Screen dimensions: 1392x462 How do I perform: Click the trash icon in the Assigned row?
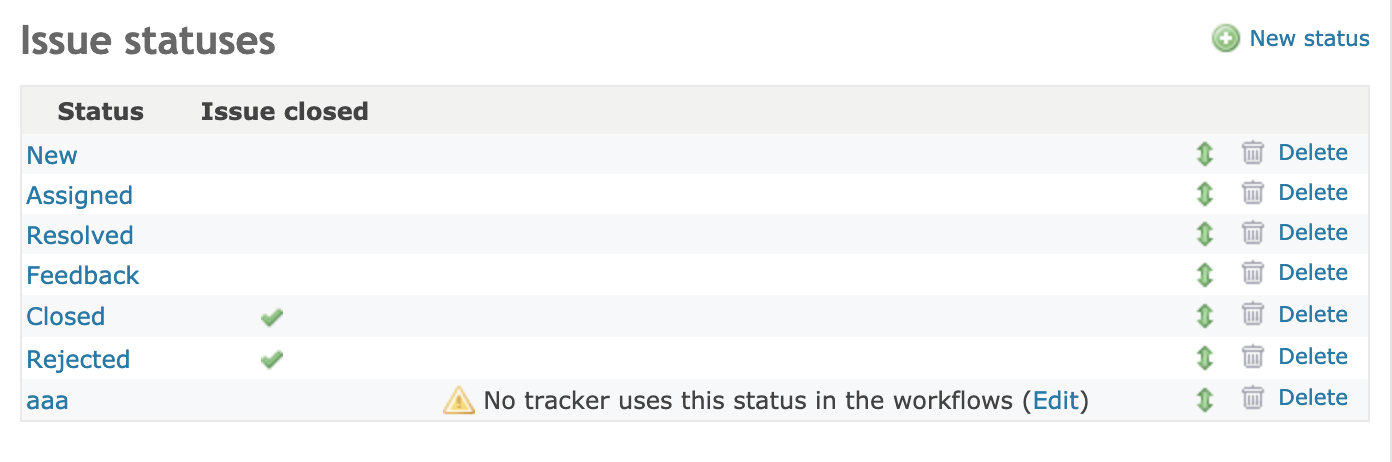click(1253, 193)
